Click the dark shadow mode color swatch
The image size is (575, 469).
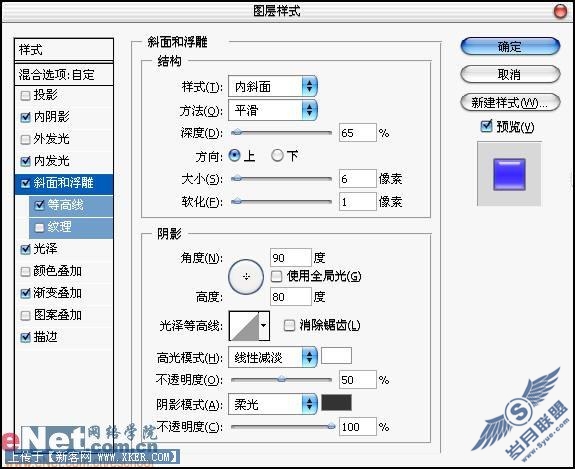click(x=336, y=403)
